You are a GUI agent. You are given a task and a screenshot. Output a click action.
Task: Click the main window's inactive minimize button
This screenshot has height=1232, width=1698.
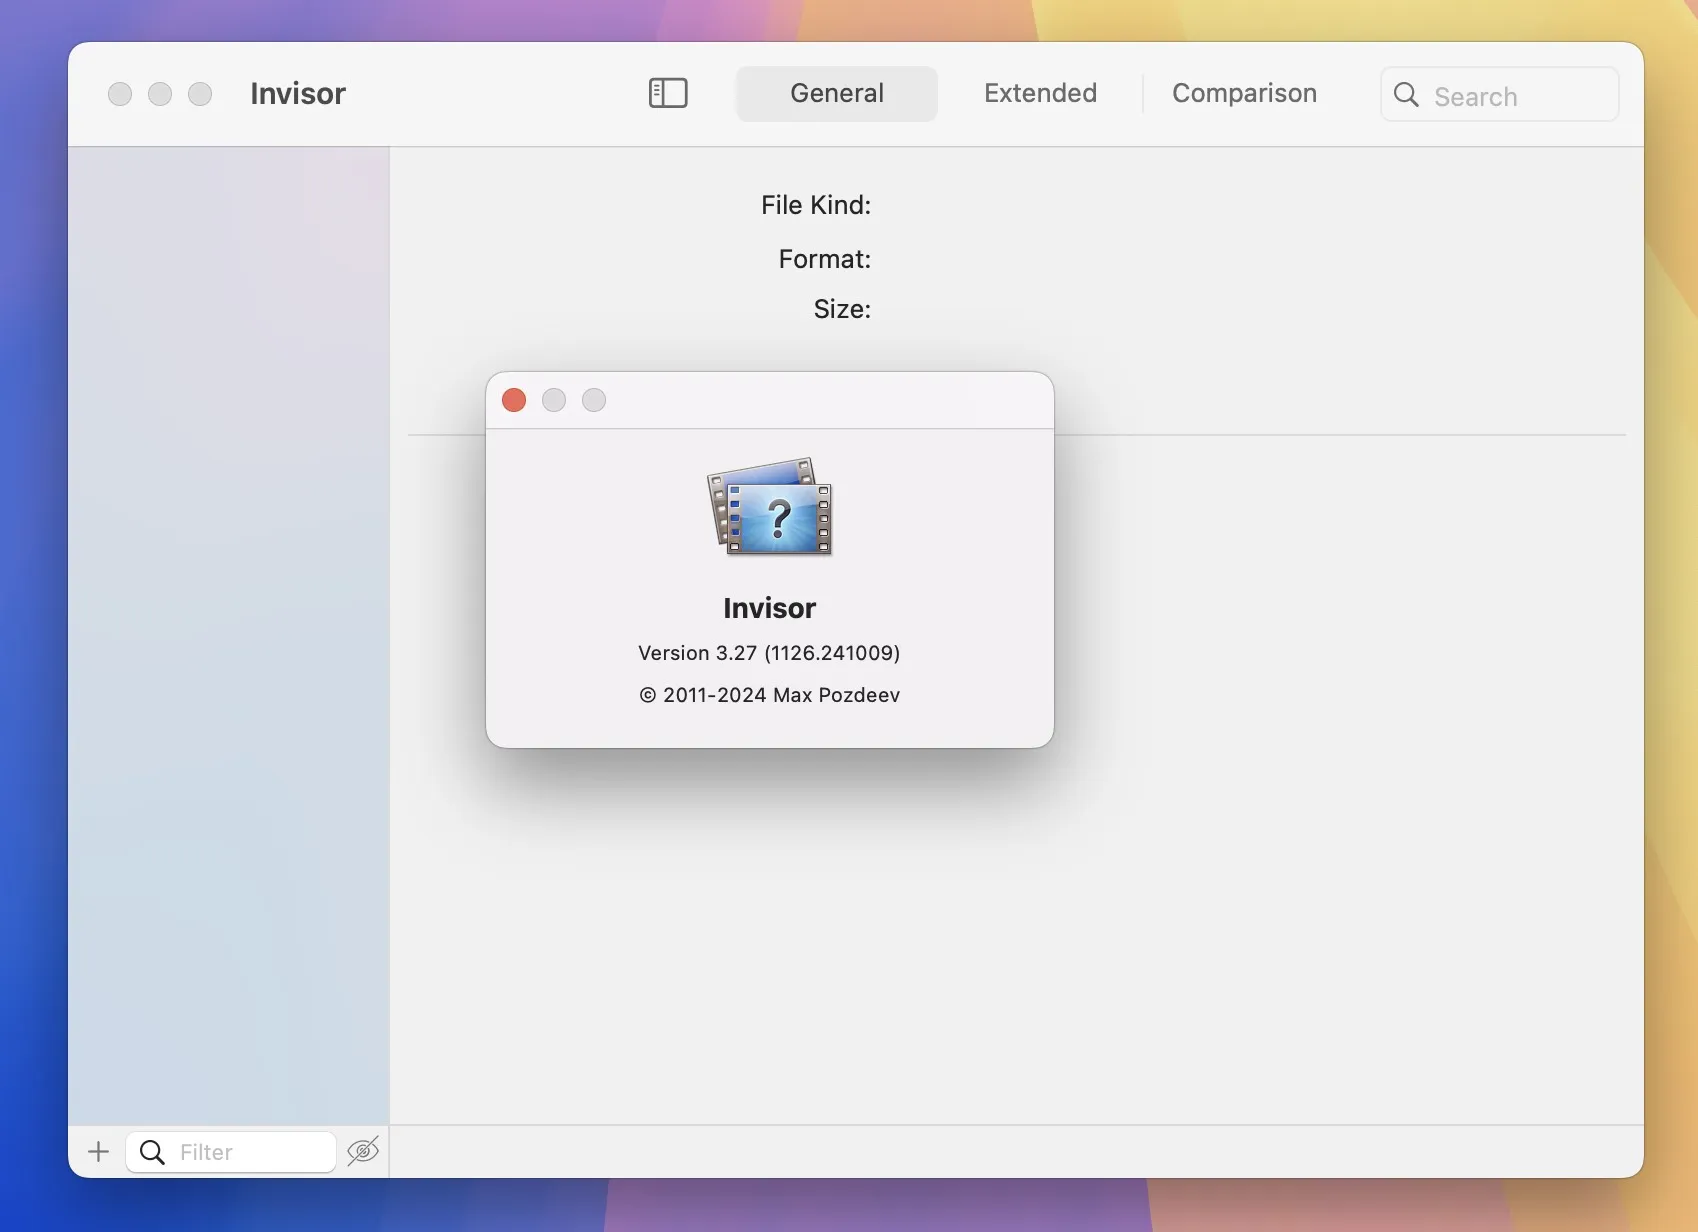point(160,94)
